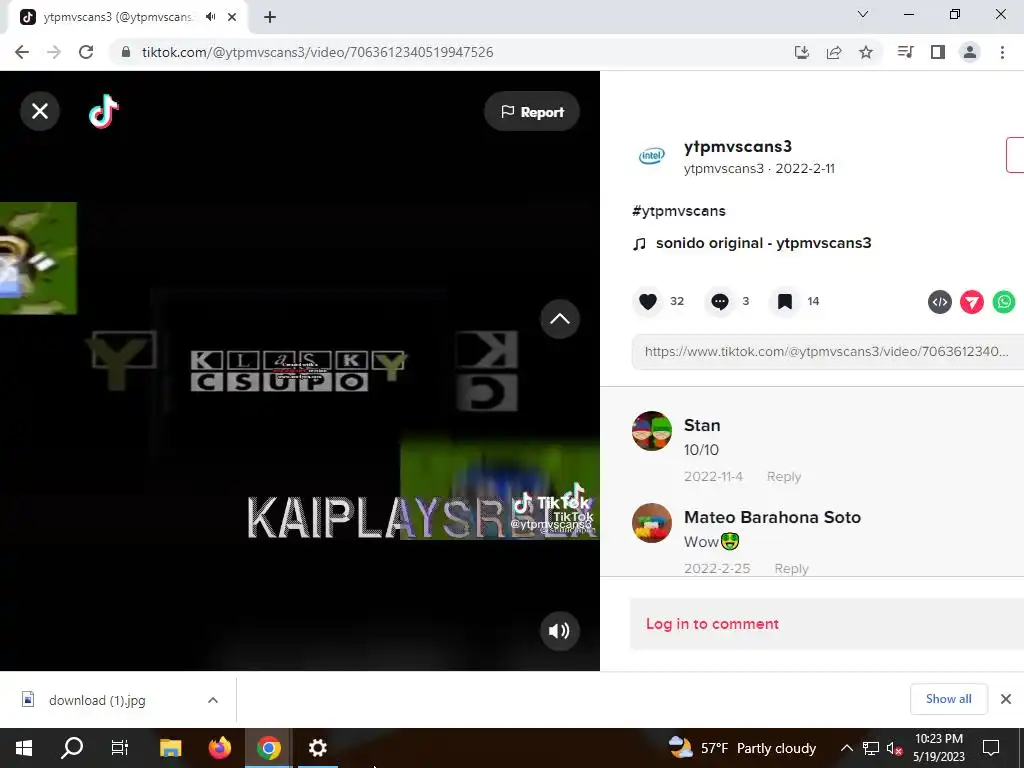Open the tab search dropdown chevron
The height and width of the screenshot is (768, 1024).
coord(863,14)
